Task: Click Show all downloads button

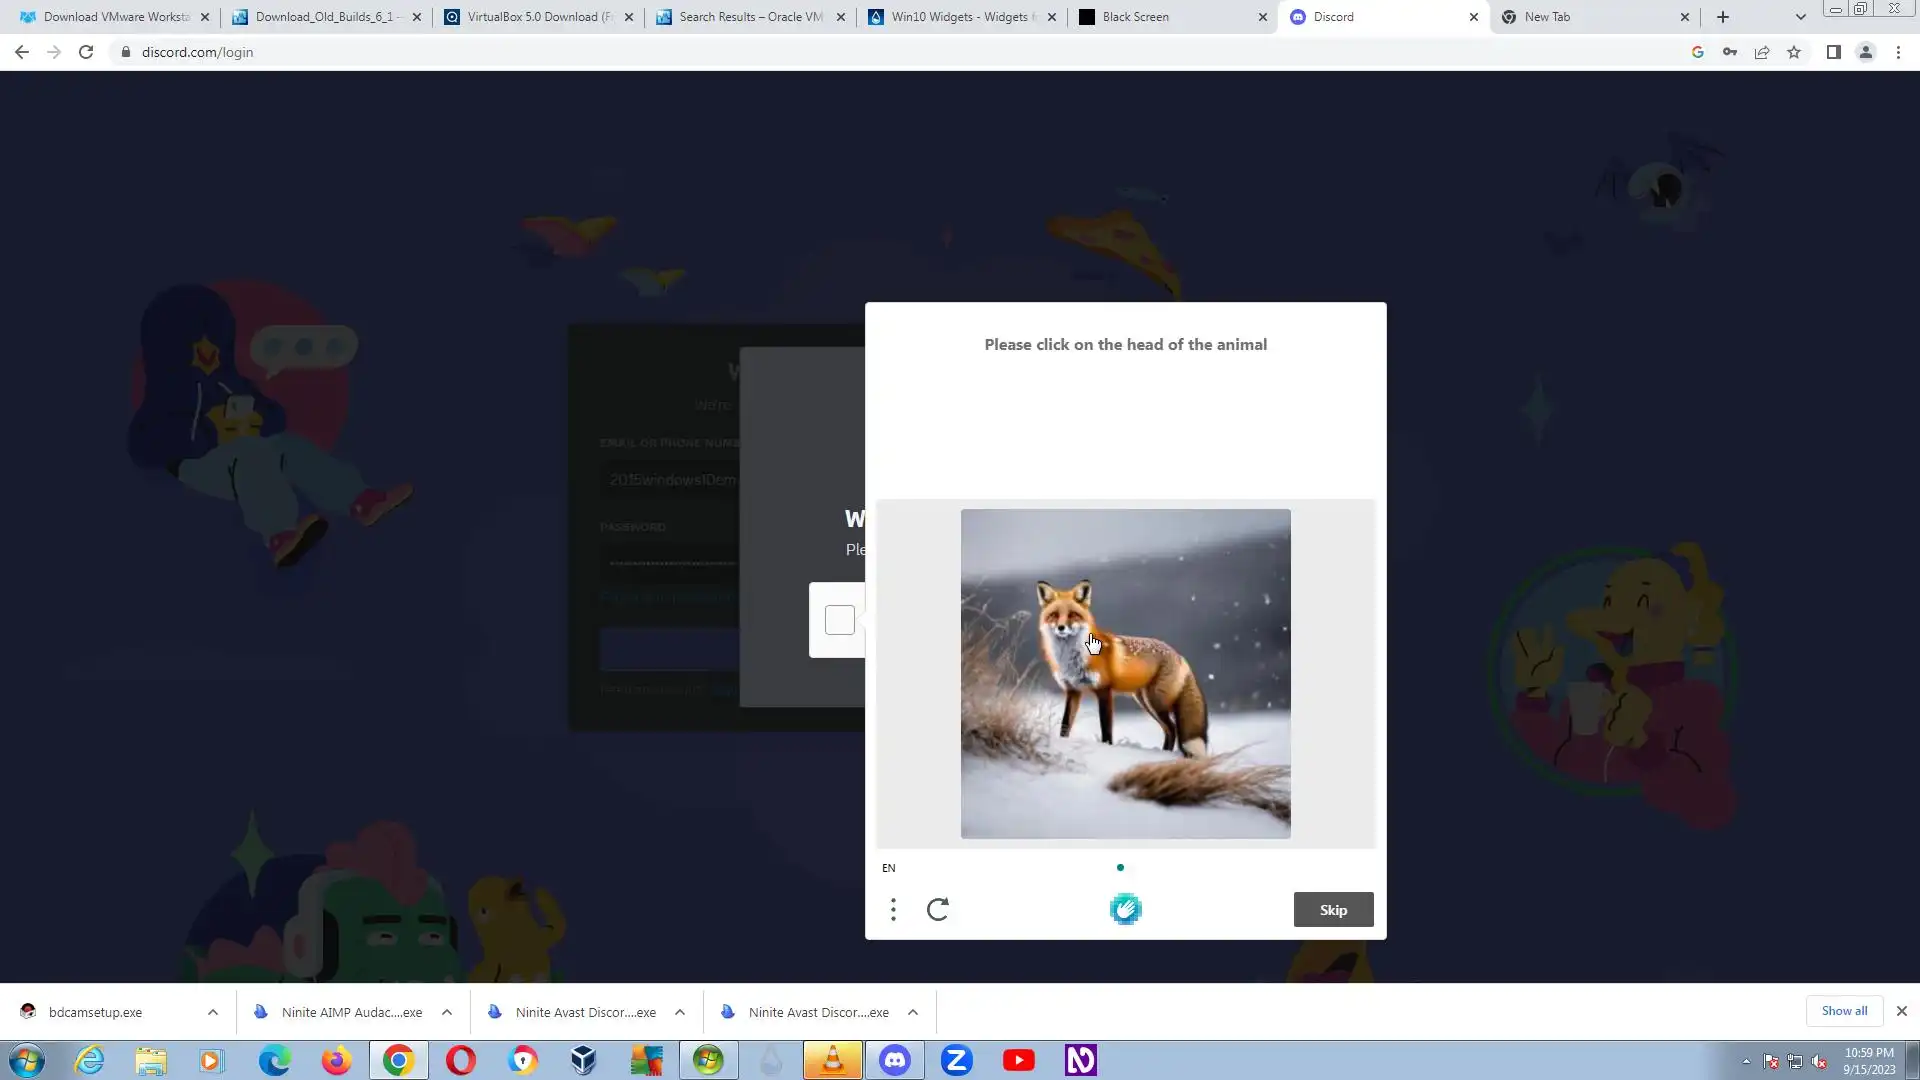Action: pyautogui.click(x=1844, y=1011)
